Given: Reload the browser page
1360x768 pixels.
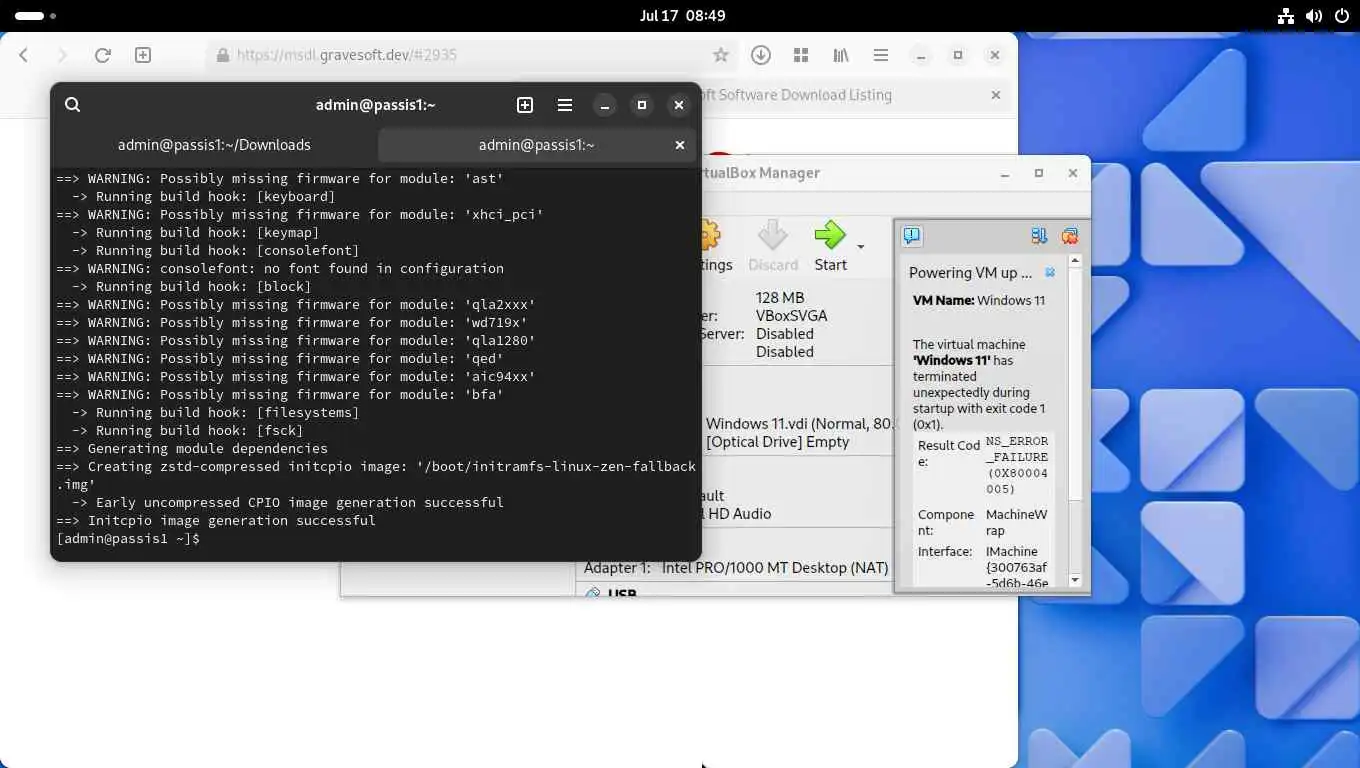Looking at the screenshot, I should 102,55.
